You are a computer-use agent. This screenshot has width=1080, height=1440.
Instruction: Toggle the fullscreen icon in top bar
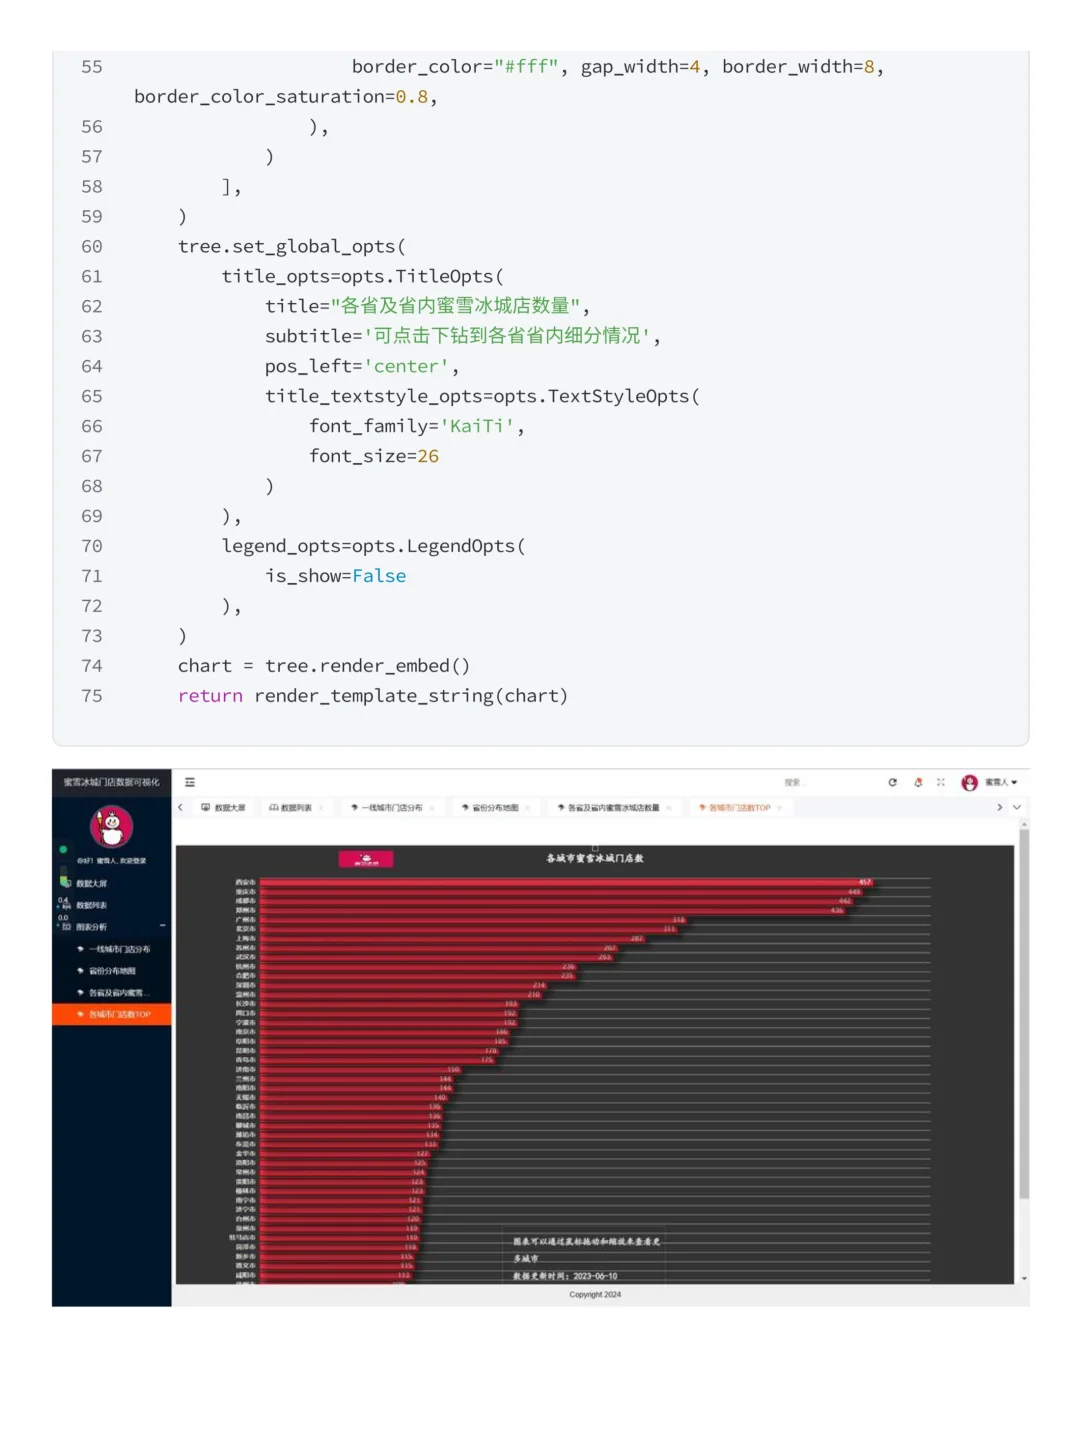pyautogui.click(x=941, y=782)
